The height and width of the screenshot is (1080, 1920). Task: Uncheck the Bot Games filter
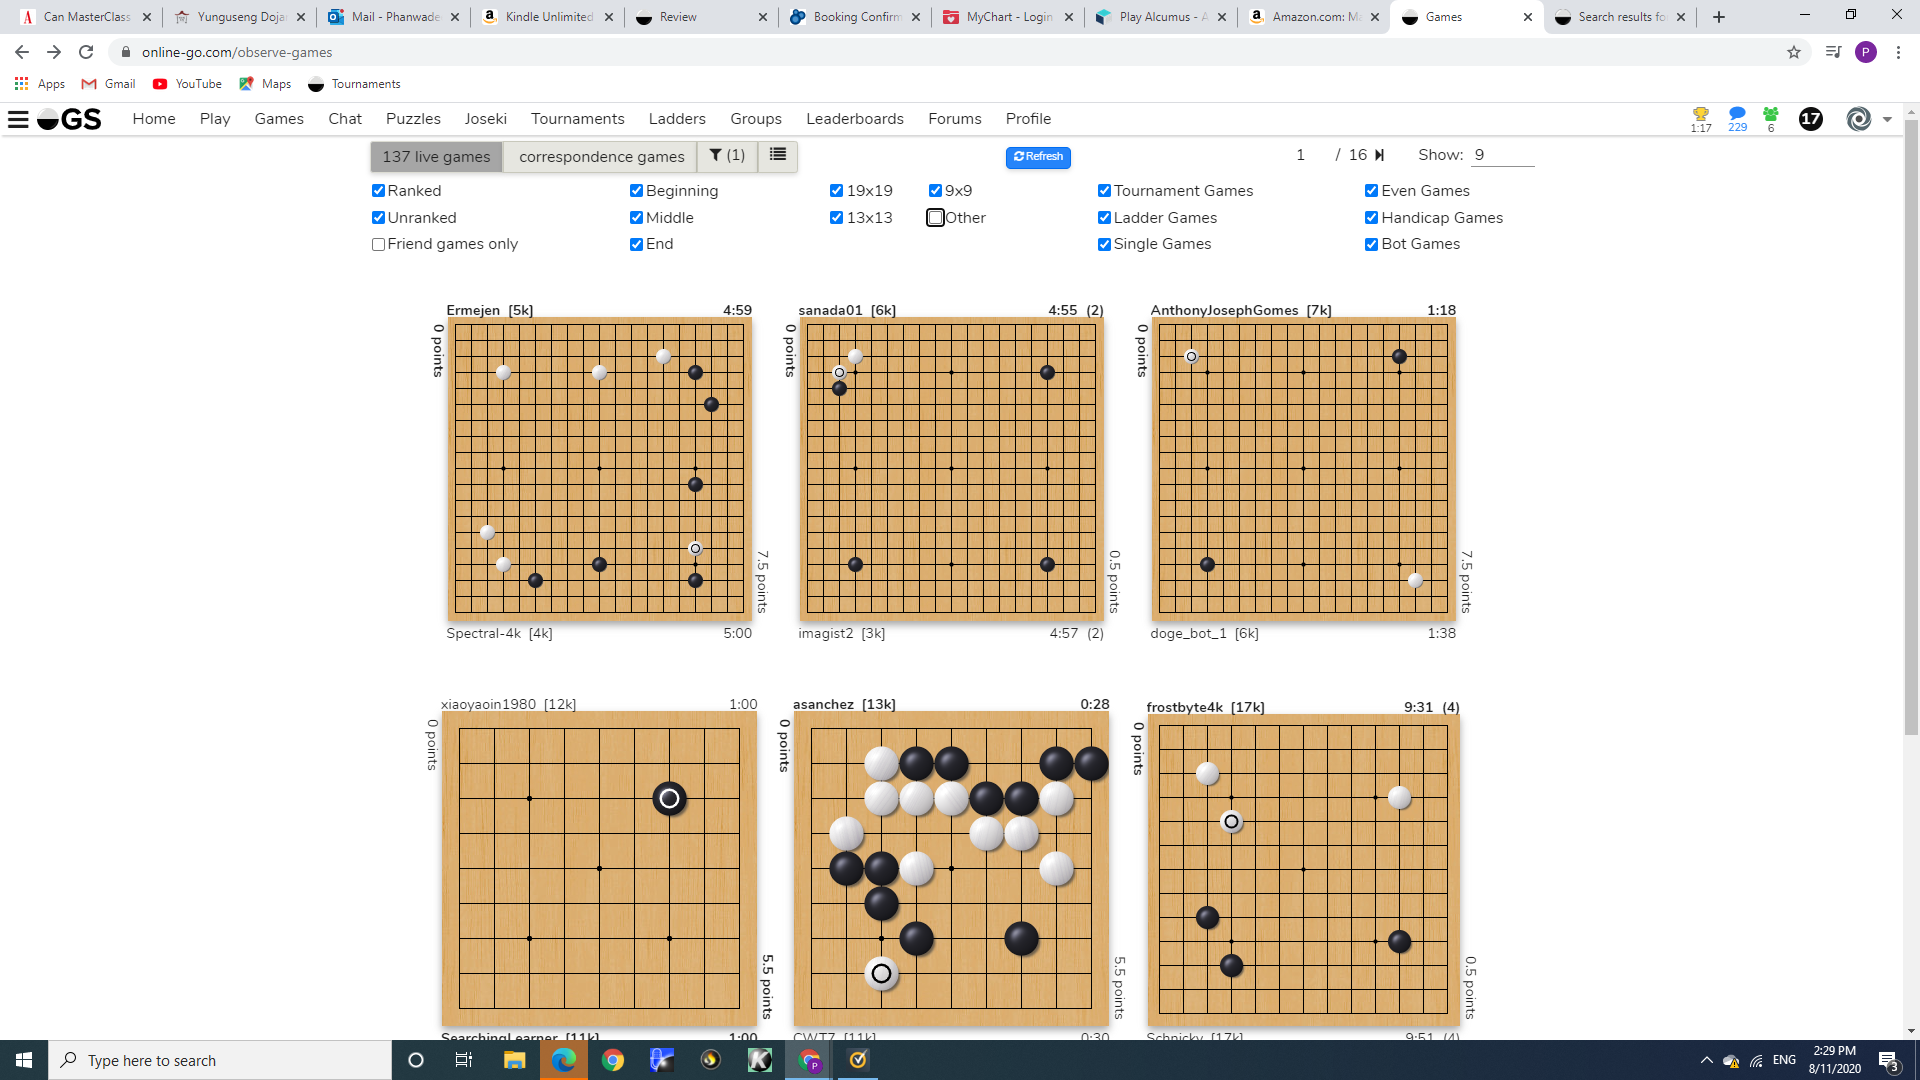[1372, 245]
